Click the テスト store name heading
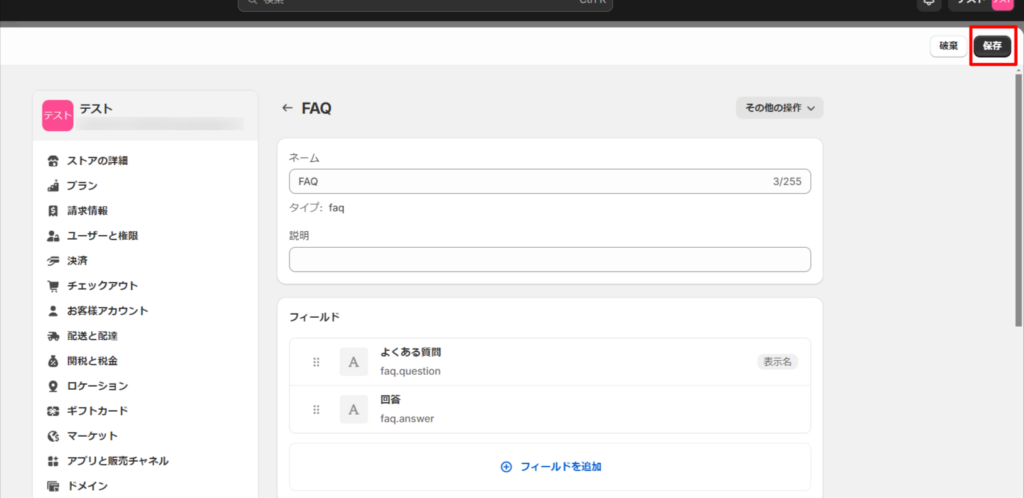 coord(96,108)
